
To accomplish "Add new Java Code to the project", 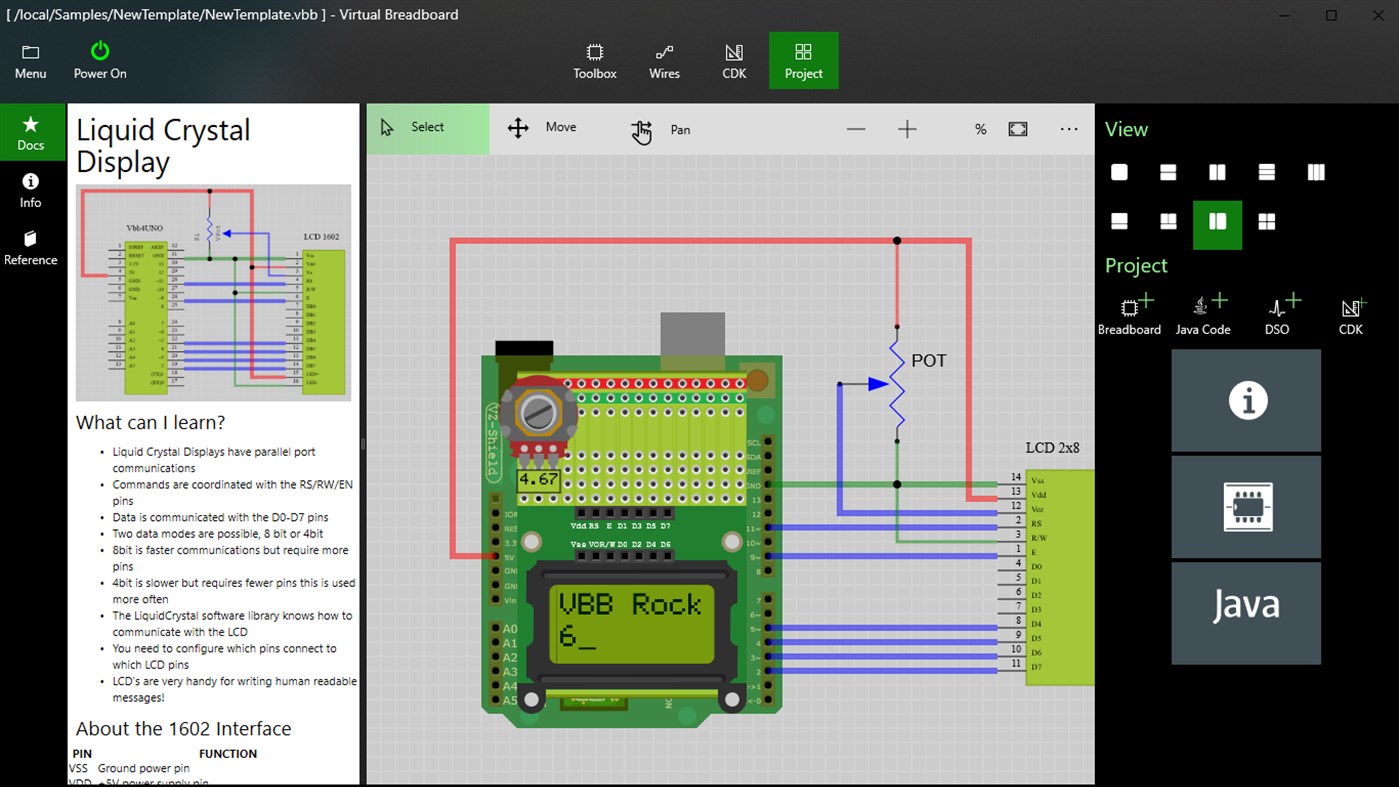I will click(1203, 313).
